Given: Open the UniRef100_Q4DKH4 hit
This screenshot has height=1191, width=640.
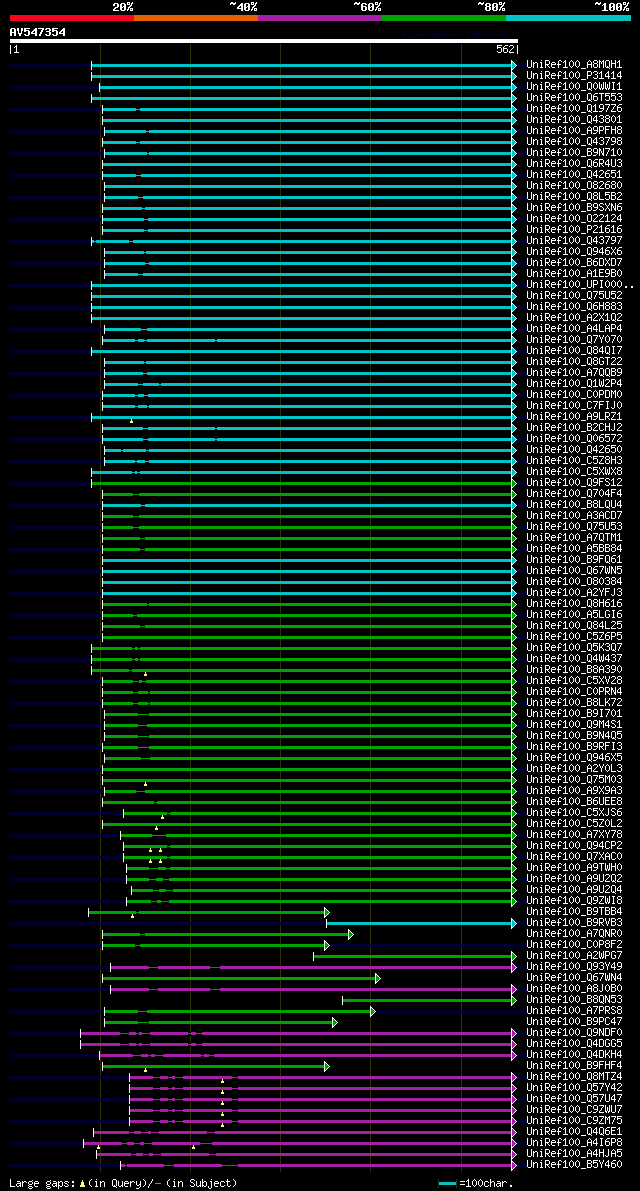Looking at the screenshot, I should 574,1055.
